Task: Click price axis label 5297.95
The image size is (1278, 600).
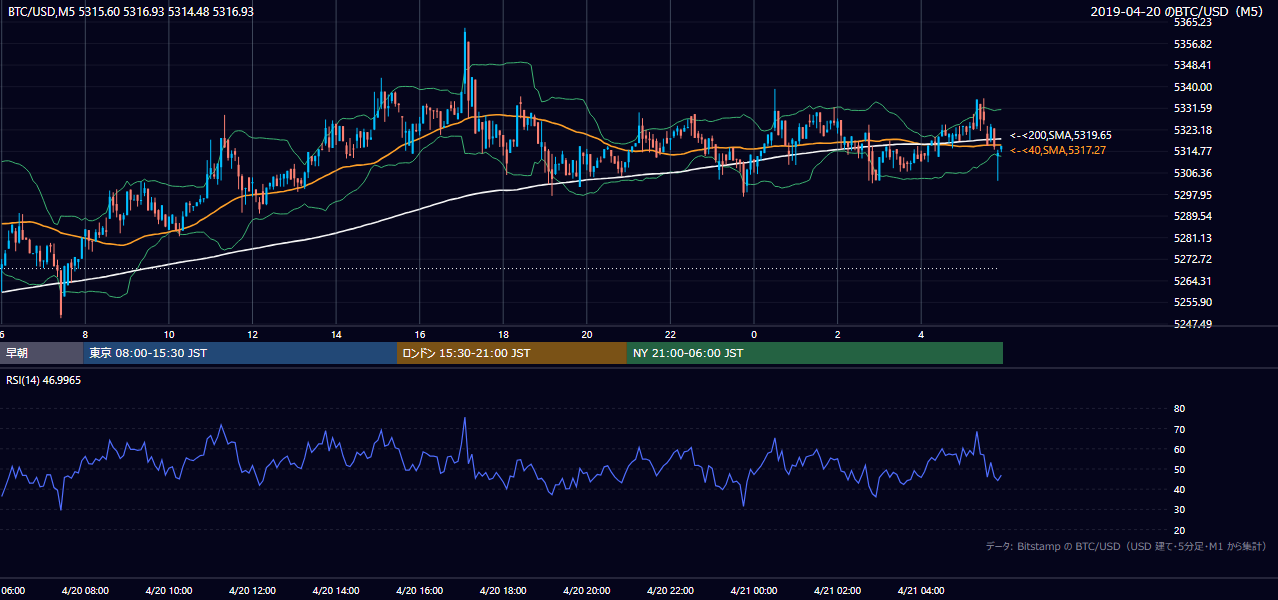Action: 1193,195
